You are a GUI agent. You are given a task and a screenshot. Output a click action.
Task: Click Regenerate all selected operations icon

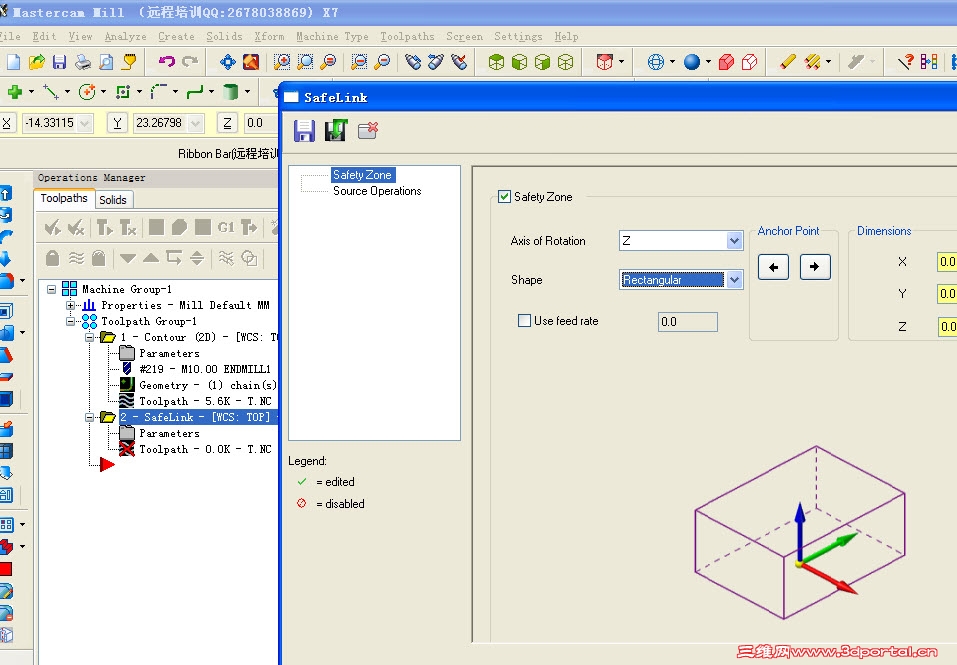click(104, 228)
